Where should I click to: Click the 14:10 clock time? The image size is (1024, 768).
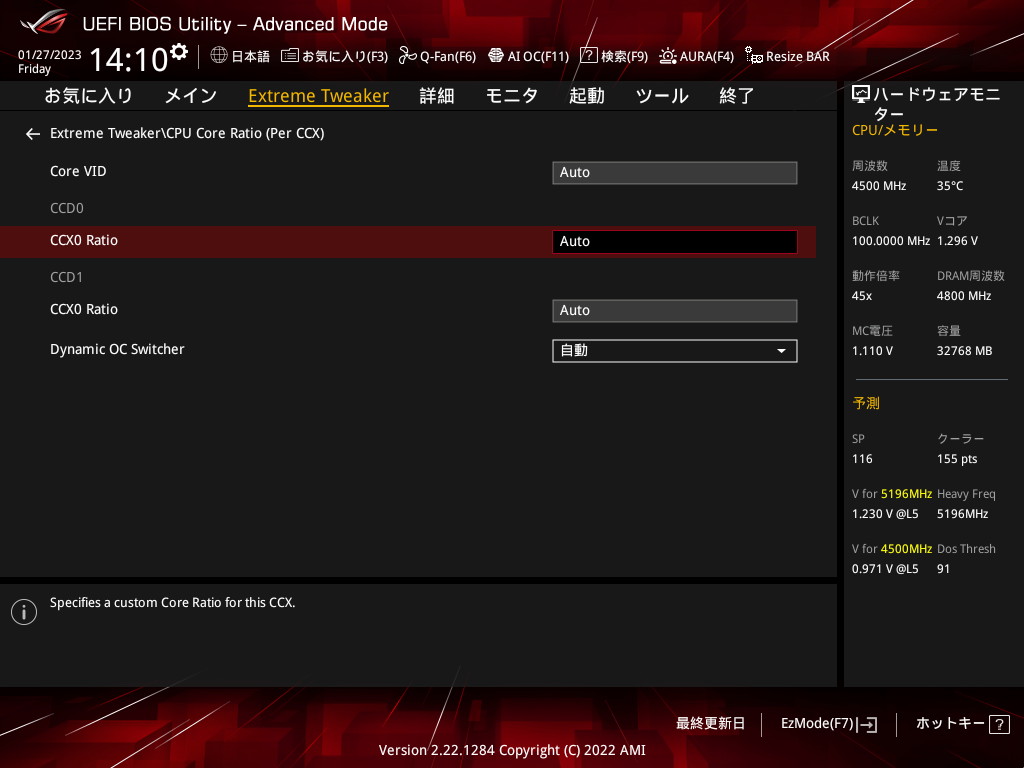(129, 59)
